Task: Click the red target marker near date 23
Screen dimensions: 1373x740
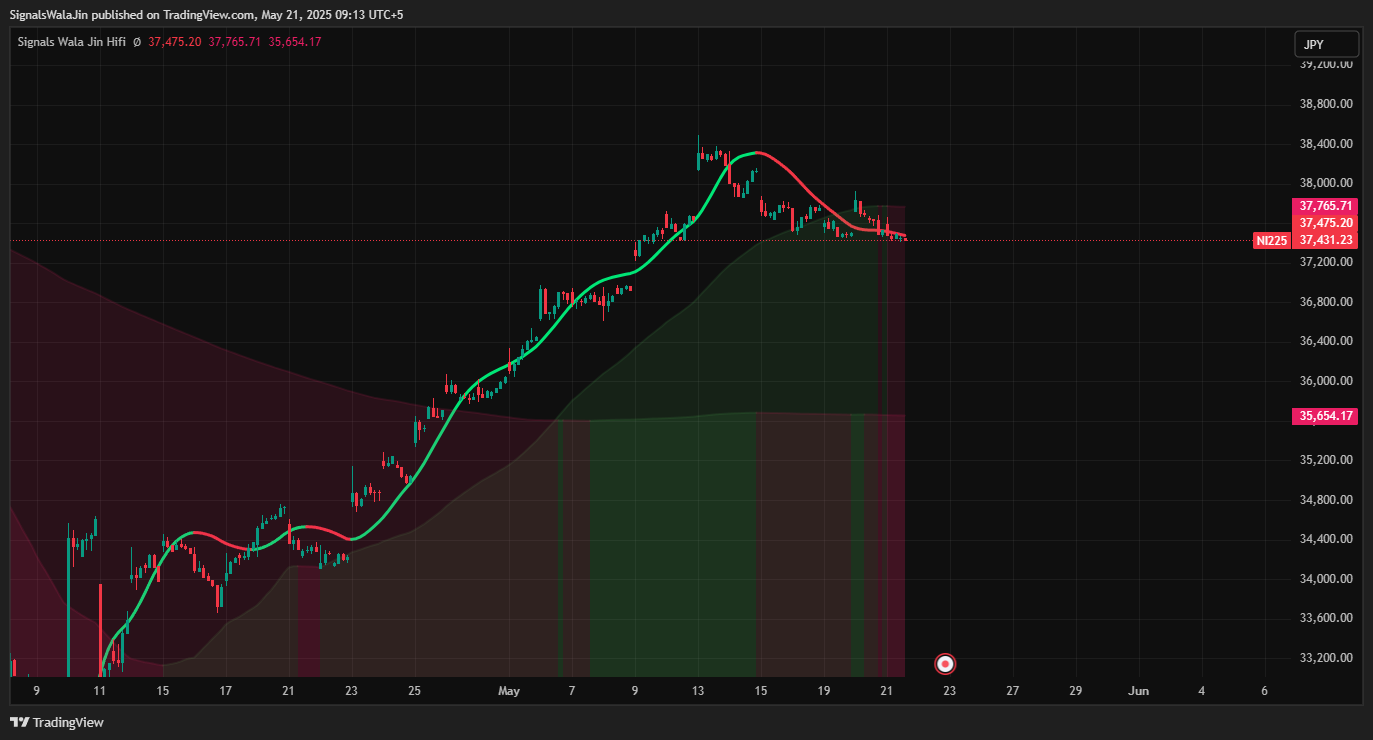Action: (945, 663)
